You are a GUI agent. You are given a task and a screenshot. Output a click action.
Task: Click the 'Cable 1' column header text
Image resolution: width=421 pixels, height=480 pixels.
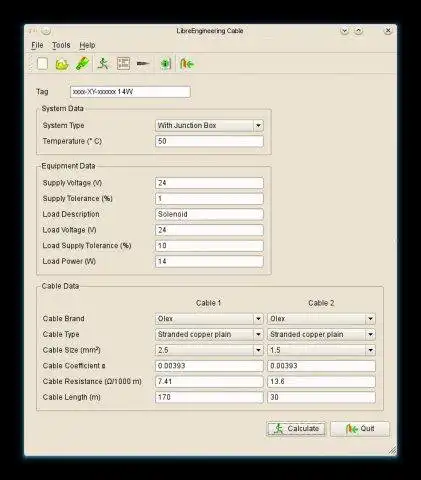(208, 303)
